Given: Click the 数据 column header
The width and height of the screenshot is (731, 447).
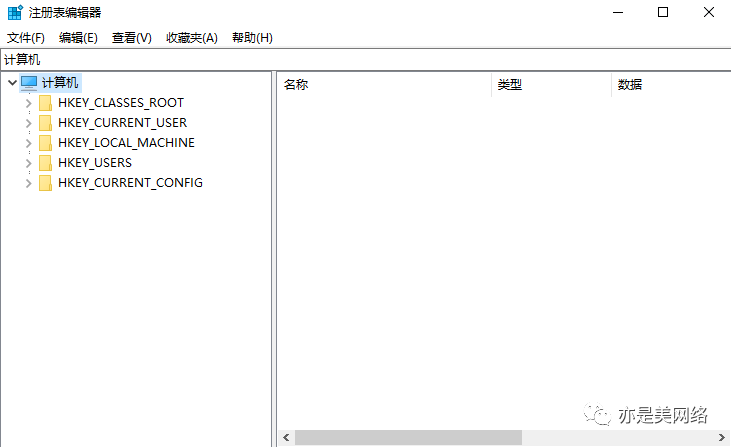Looking at the screenshot, I should pyautogui.click(x=671, y=84).
